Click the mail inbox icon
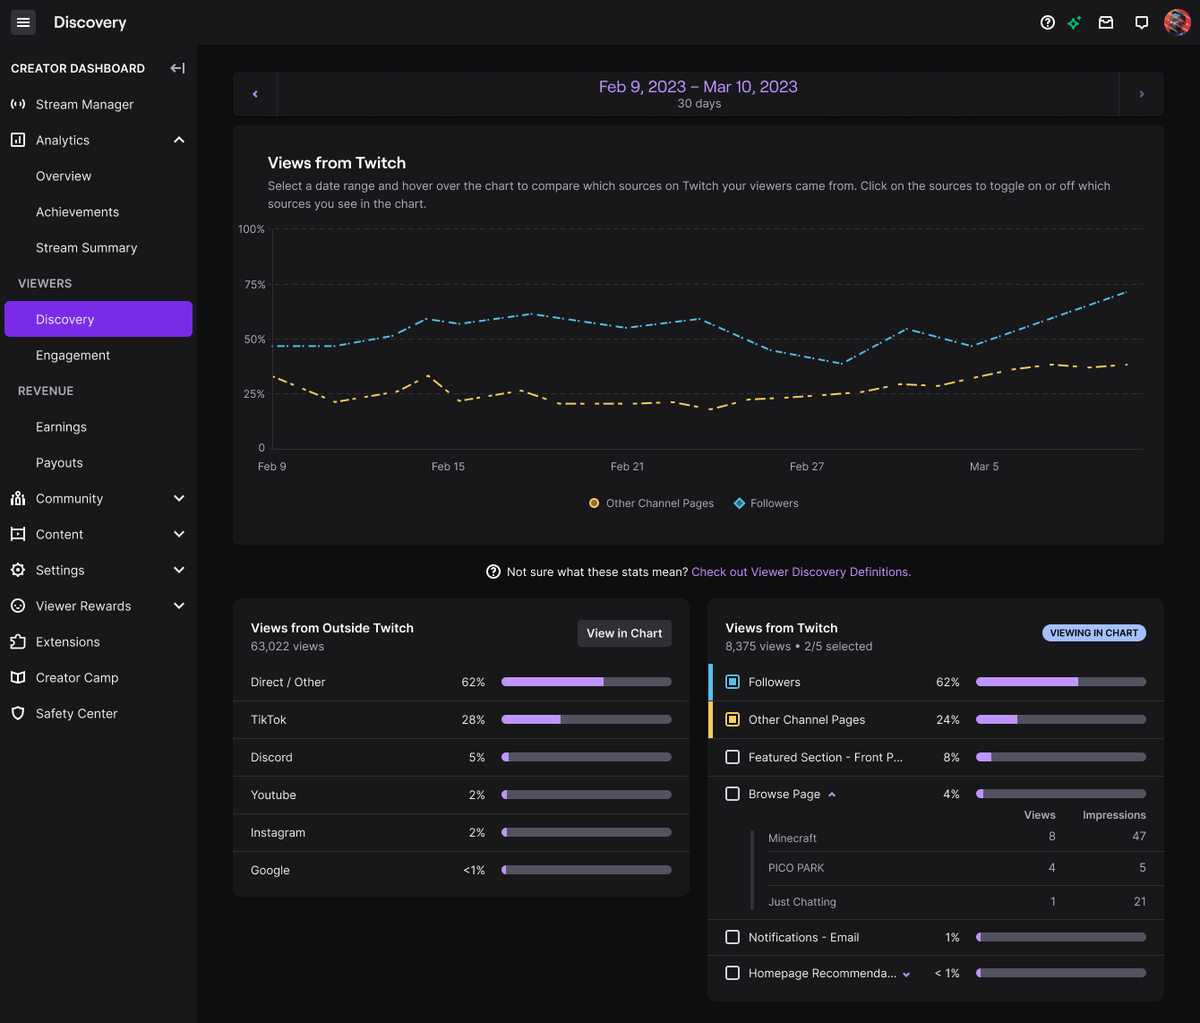Screen dimensions: 1200x1023 point(1106,22)
